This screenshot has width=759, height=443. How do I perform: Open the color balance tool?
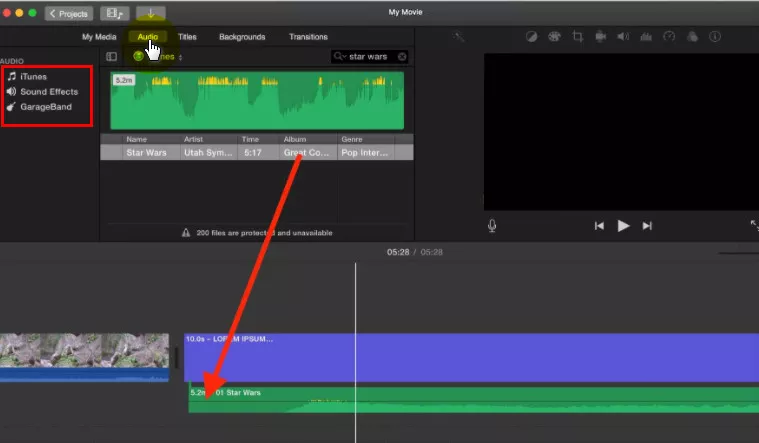coord(531,37)
